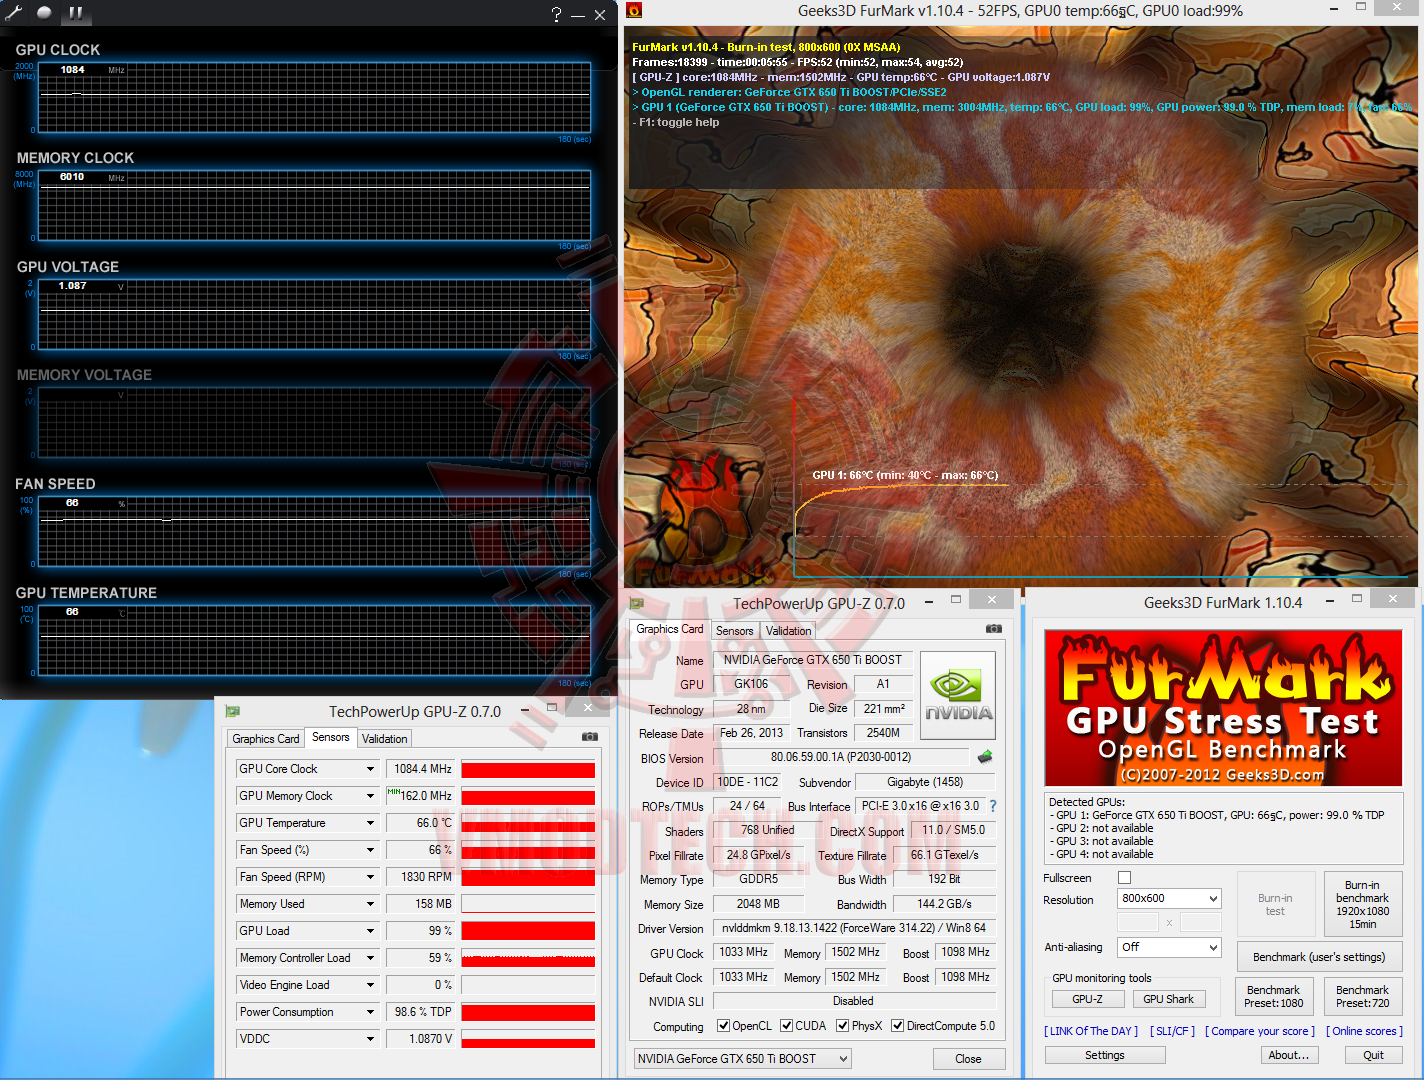Open GPU selector dropdown NVIDIA GeForce GTX 650 Ti BOOST
This screenshot has width=1424, height=1080.
pos(743,1059)
